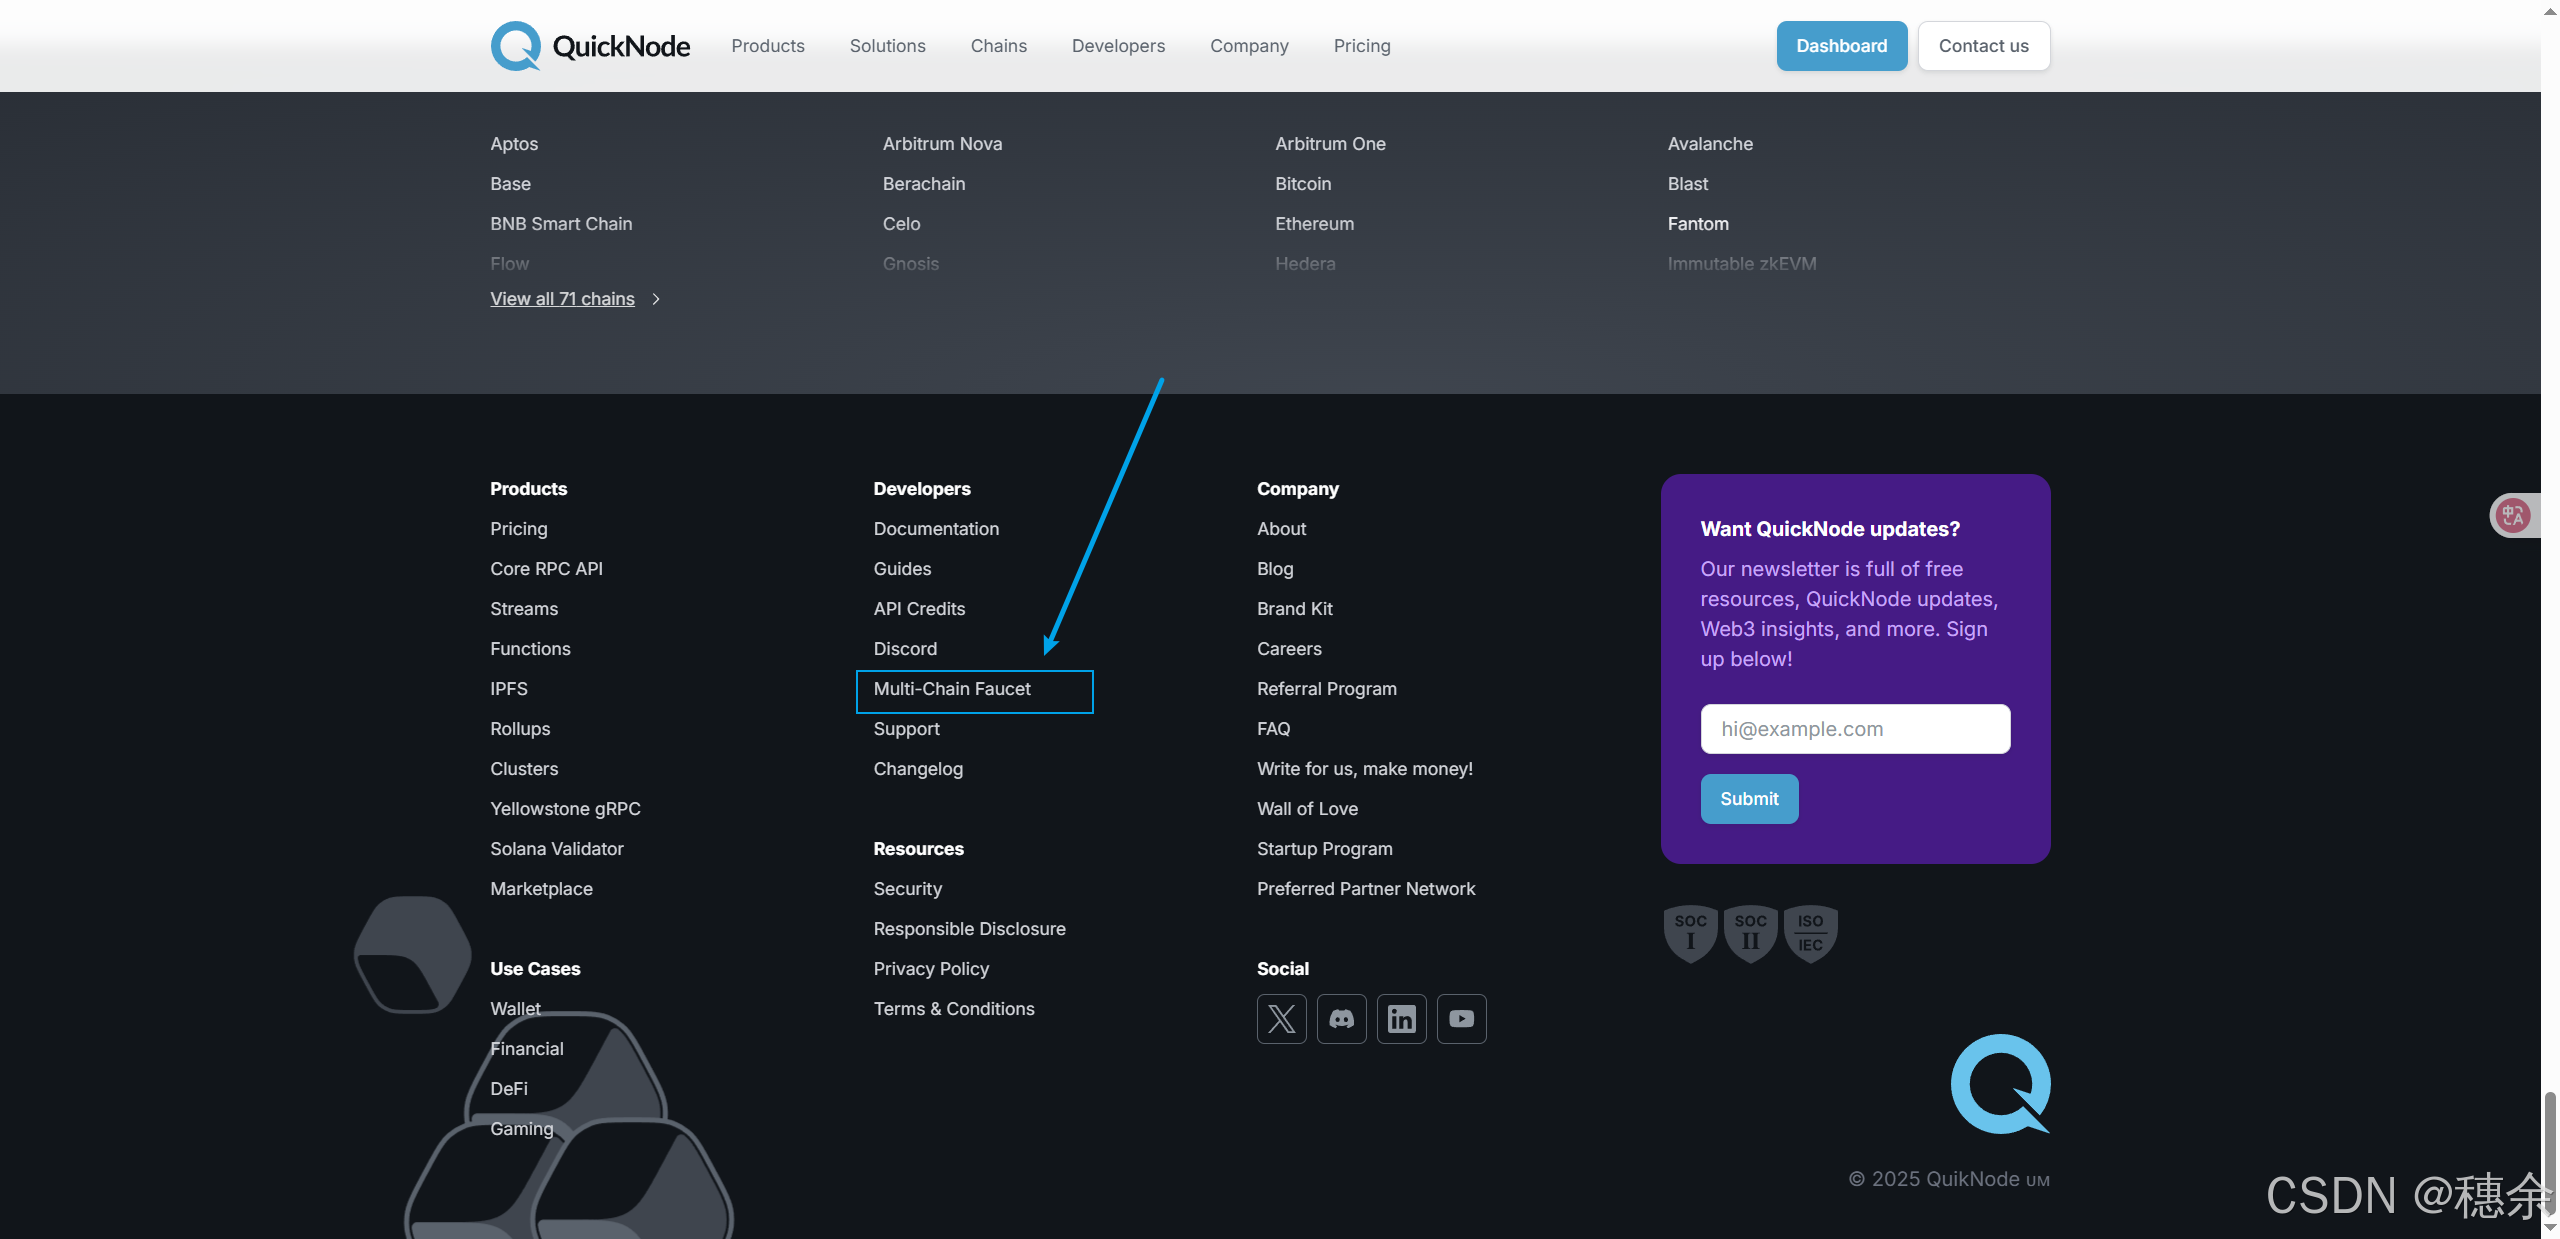
Task: Focus the newsletter email input field
Action: coord(1855,729)
